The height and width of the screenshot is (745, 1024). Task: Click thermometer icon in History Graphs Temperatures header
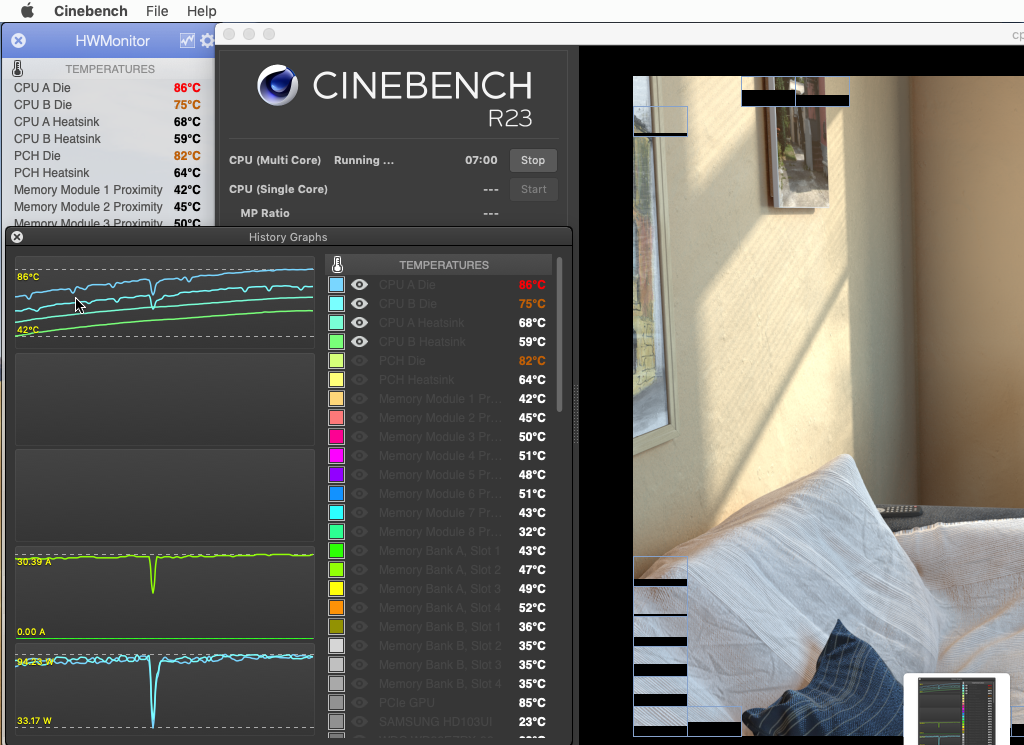[337, 264]
